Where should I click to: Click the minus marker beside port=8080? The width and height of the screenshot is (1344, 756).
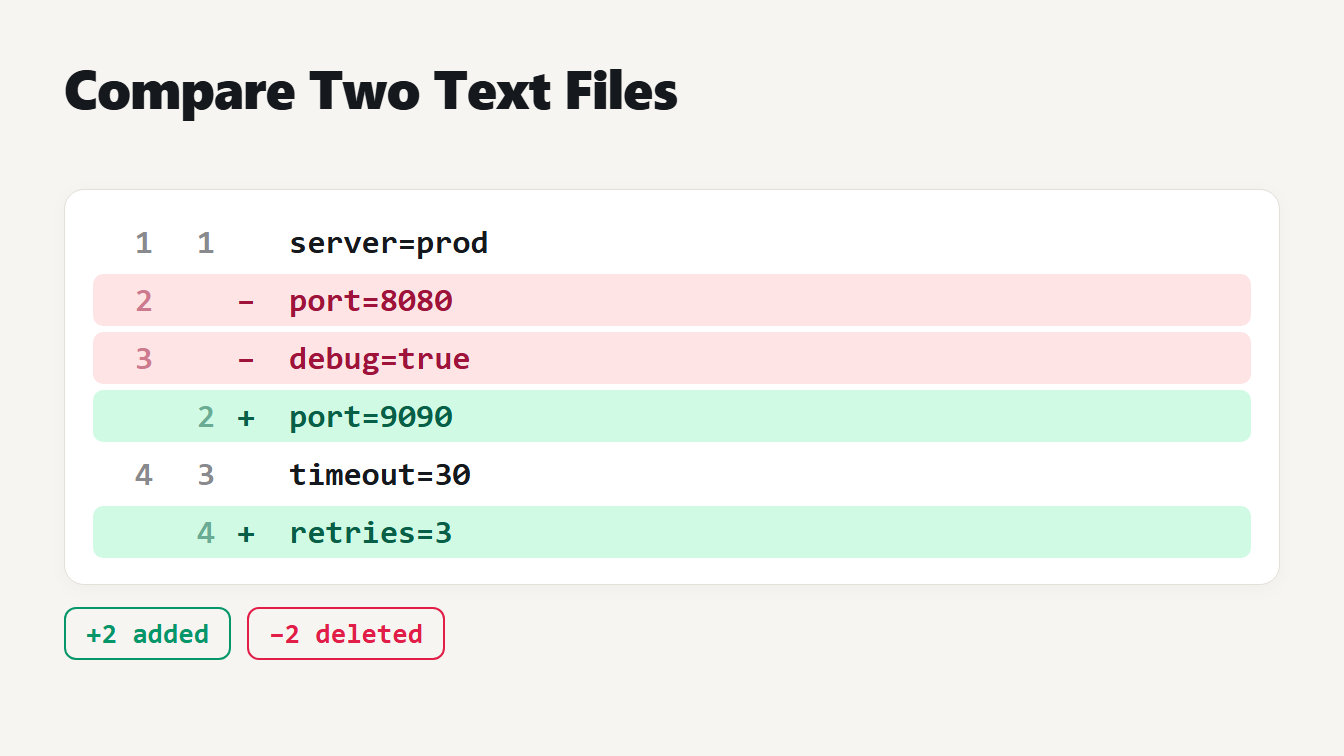(246, 301)
